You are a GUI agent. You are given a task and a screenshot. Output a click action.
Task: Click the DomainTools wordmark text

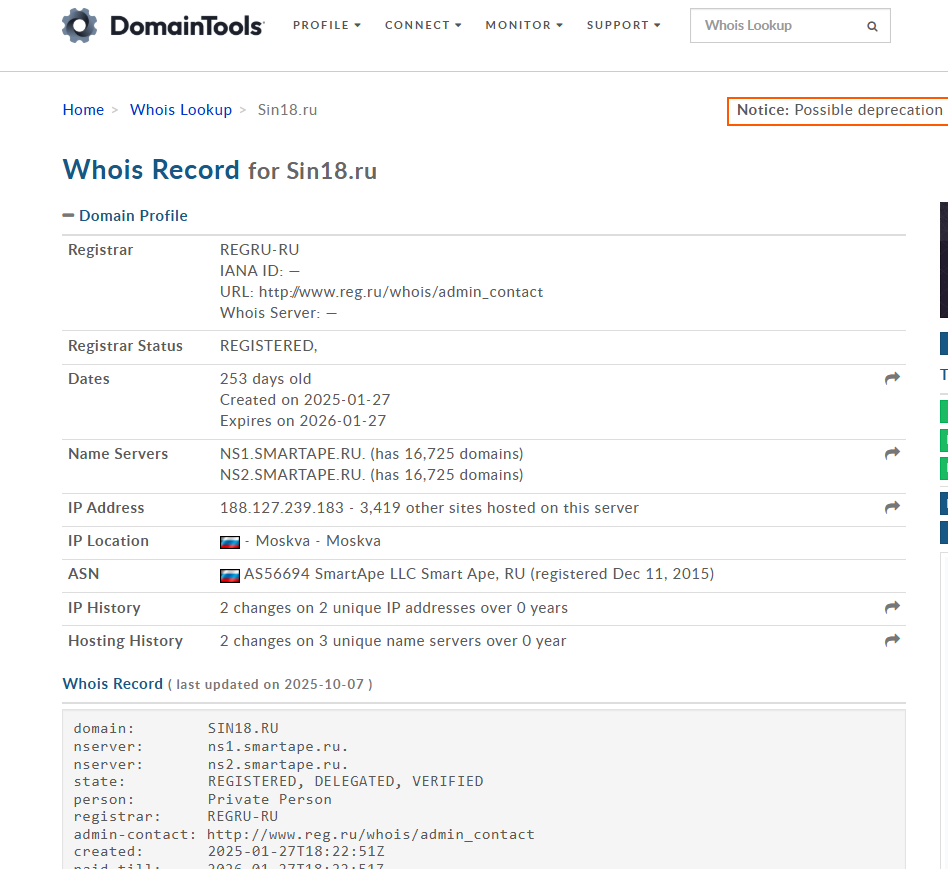tap(187, 26)
